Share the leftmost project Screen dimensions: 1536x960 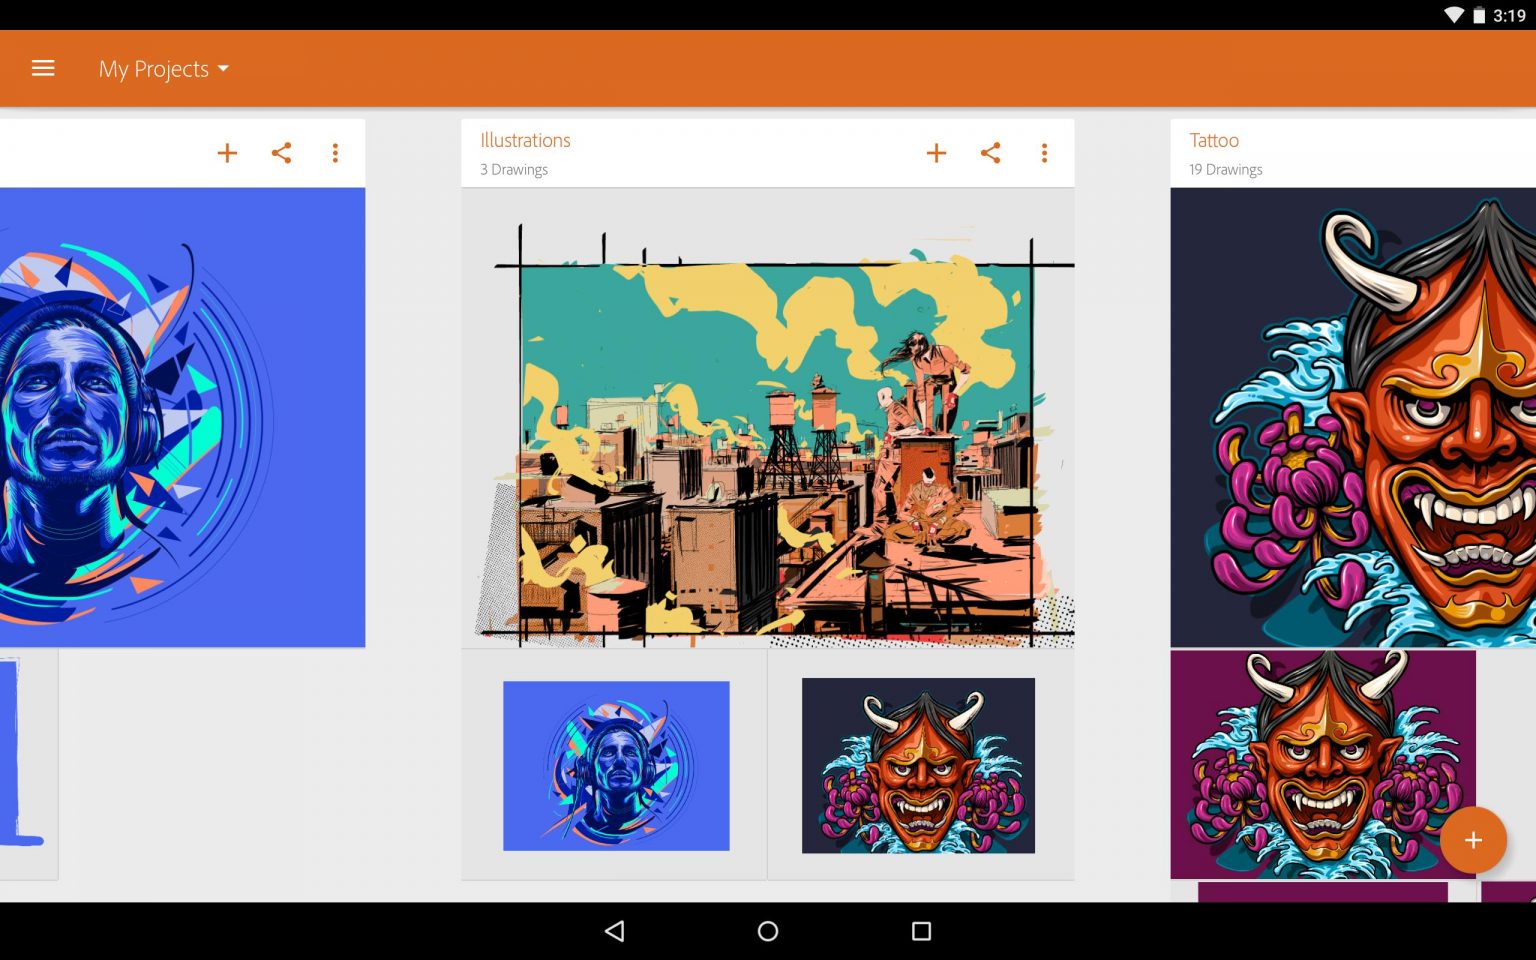pyautogui.click(x=281, y=152)
